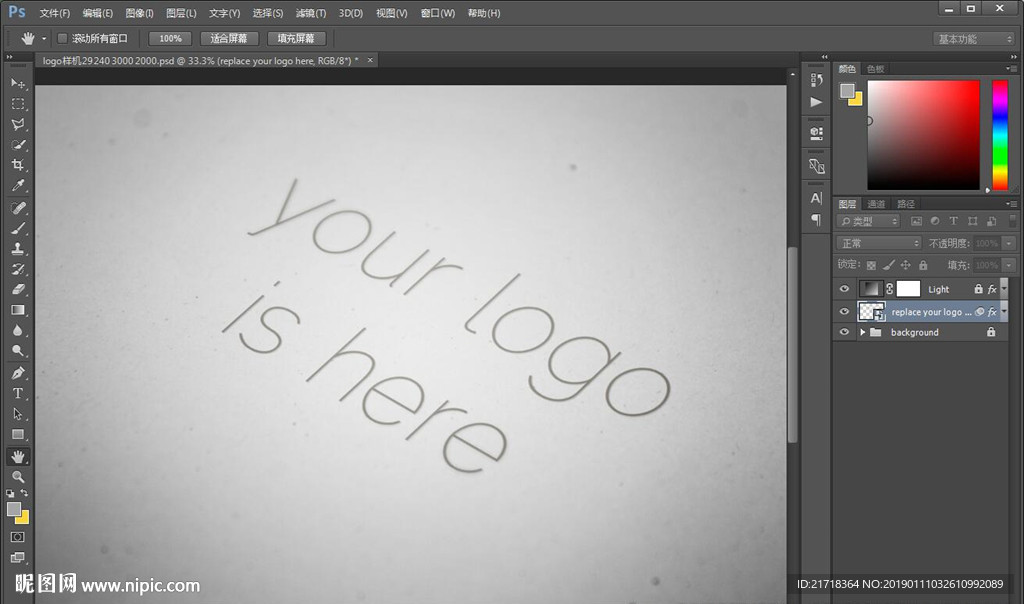The image size is (1024, 604).
Task: Open the History panel icon
Action: click(x=816, y=81)
